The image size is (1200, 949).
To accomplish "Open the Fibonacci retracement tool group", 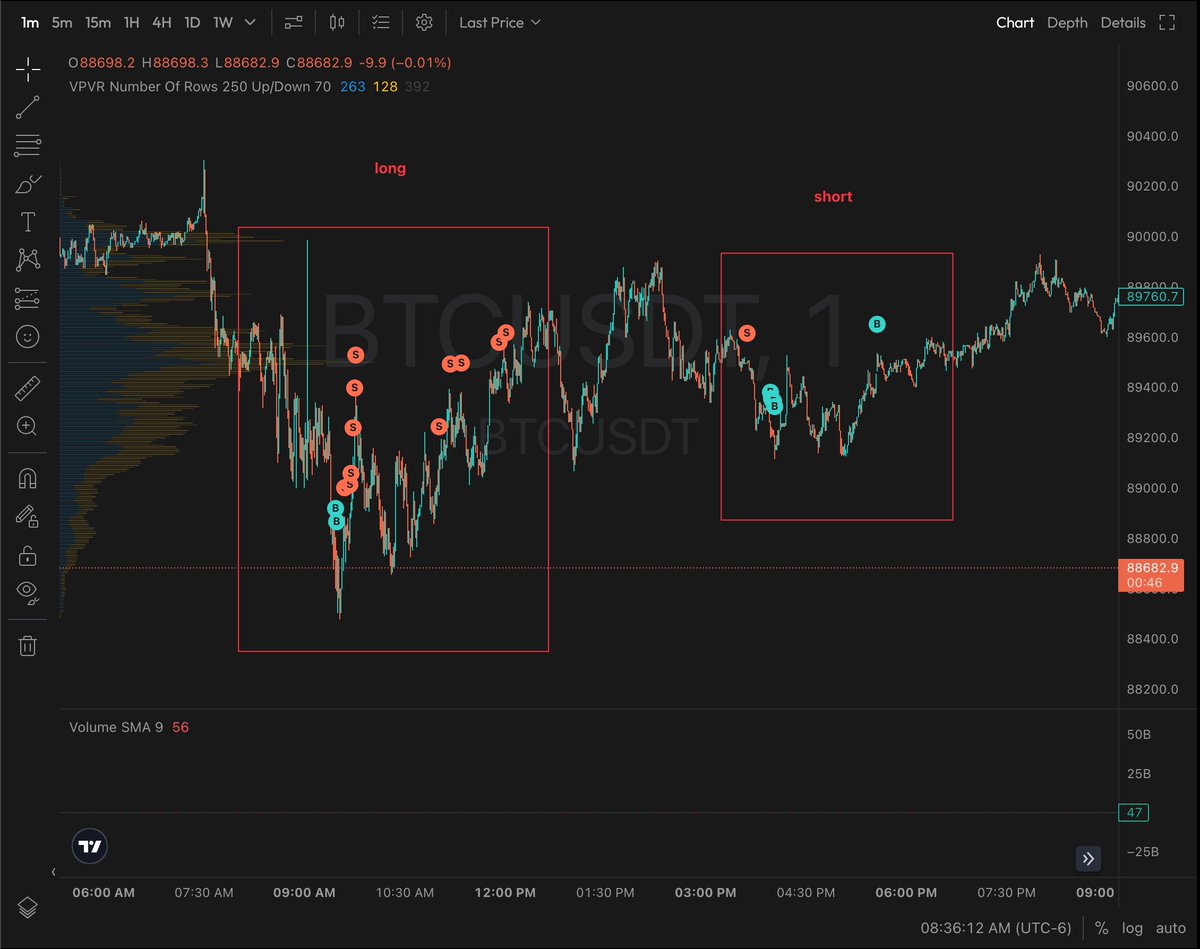I will (x=28, y=146).
